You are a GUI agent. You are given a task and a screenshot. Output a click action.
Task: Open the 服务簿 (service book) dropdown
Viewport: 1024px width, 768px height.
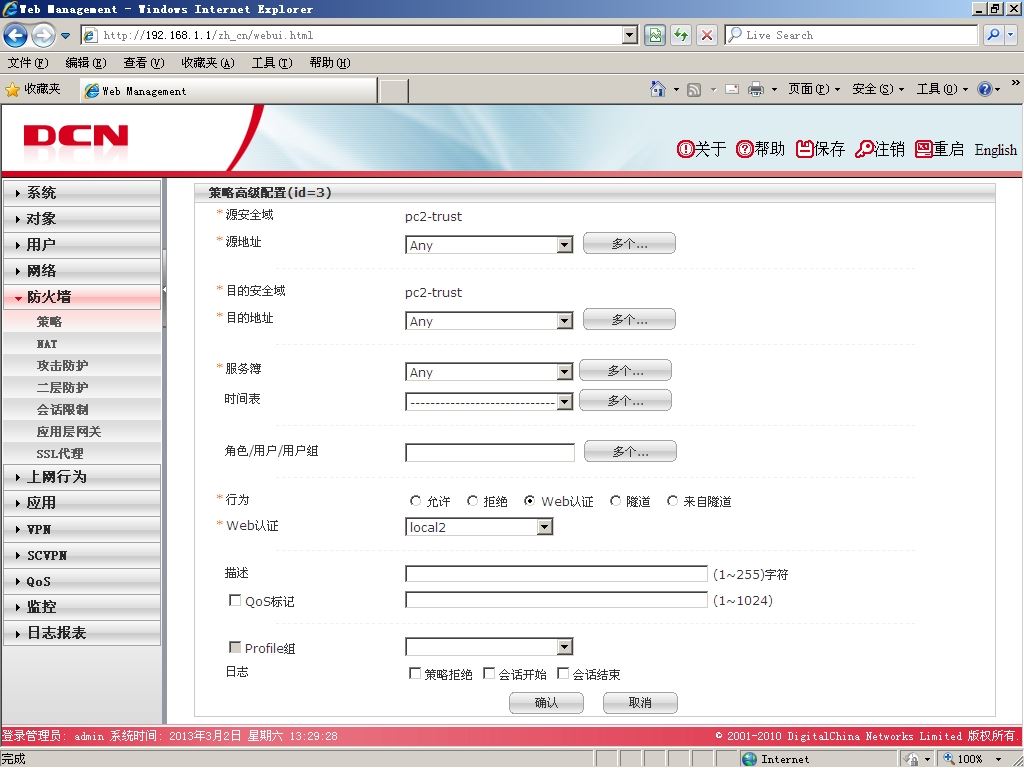pyautogui.click(x=489, y=372)
